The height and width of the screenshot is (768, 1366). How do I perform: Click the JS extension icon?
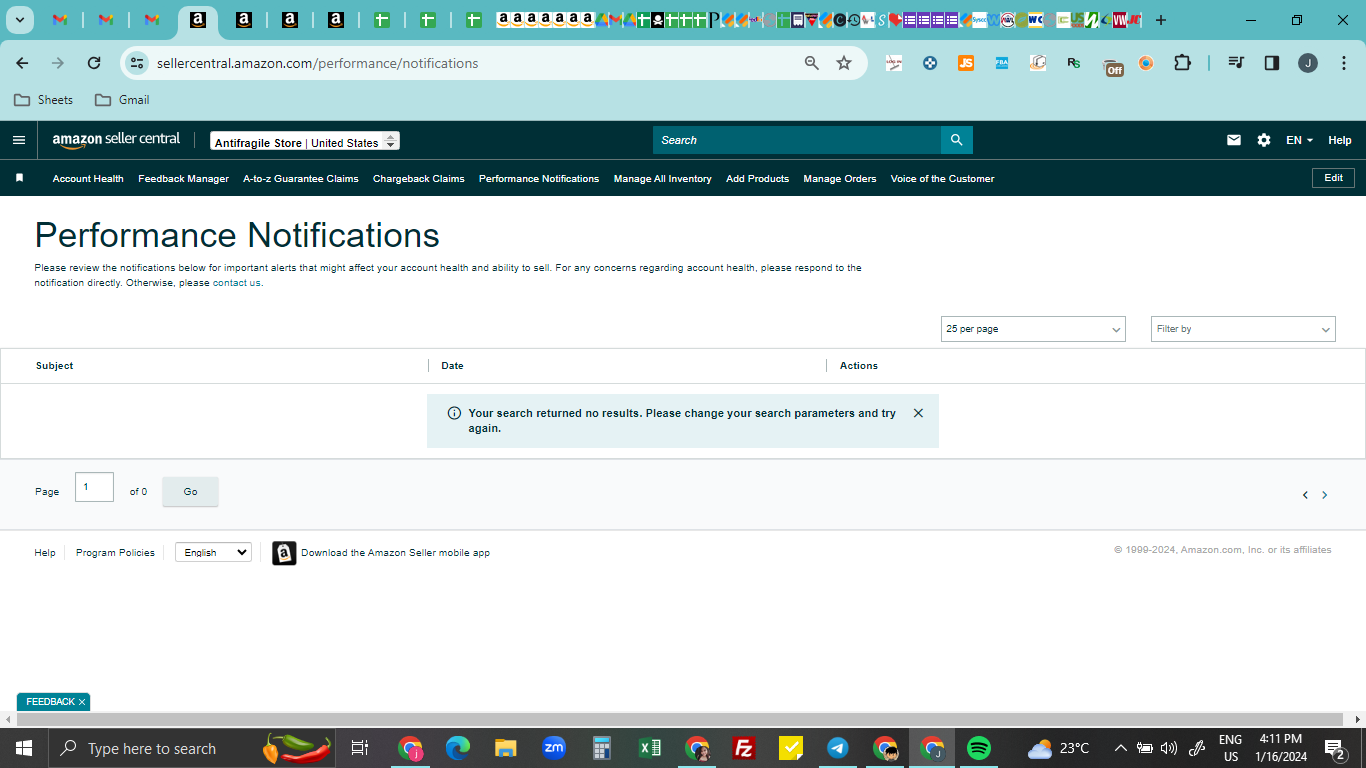point(966,63)
